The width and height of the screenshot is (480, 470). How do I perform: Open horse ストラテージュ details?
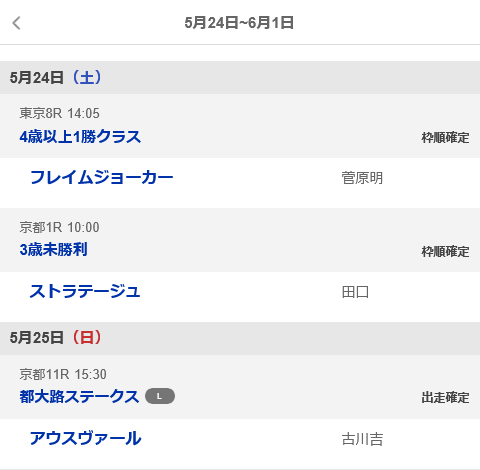tap(85, 291)
